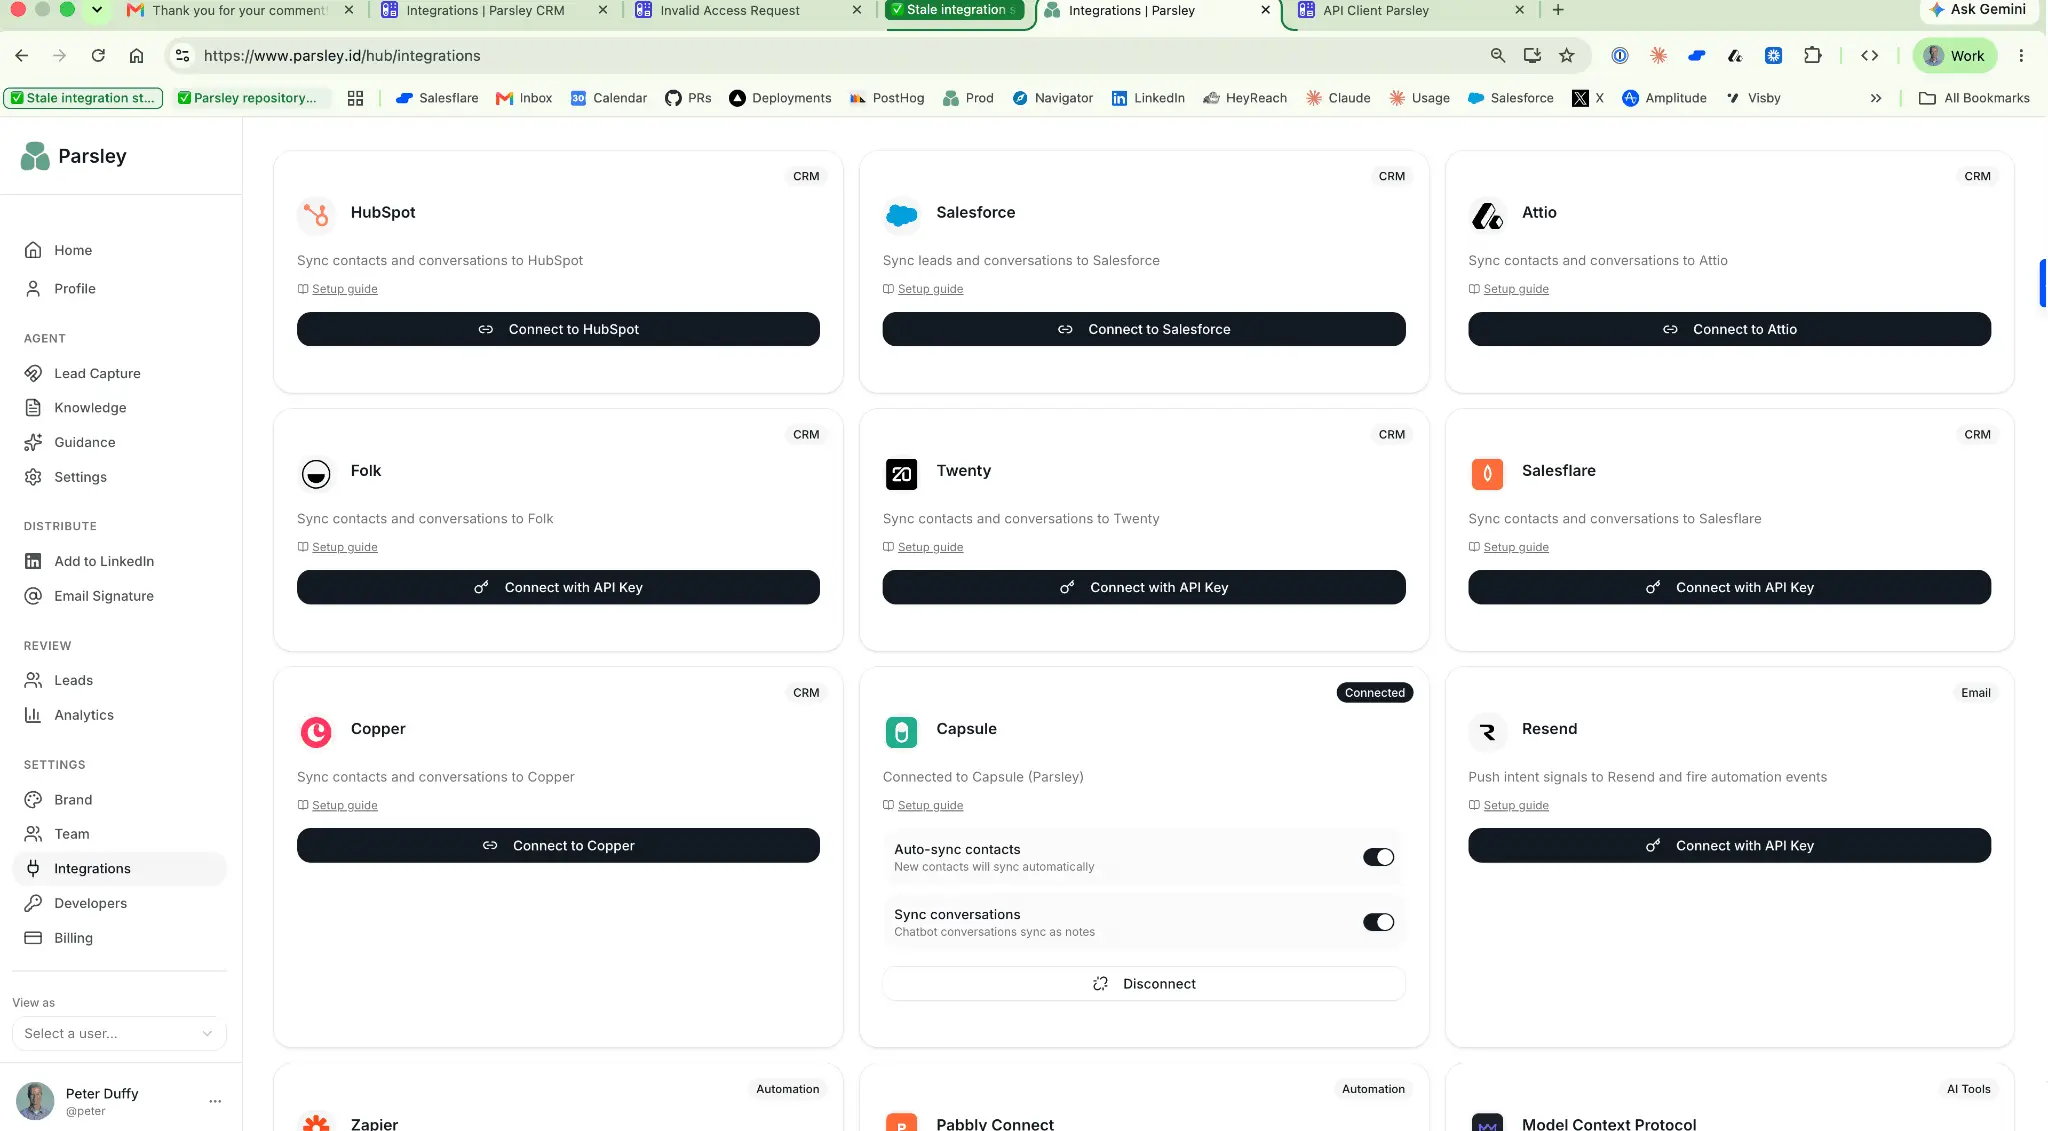Image resolution: width=2048 pixels, height=1131 pixels.
Task: Reload the page with browser refresh icon
Action: tap(98, 56)
